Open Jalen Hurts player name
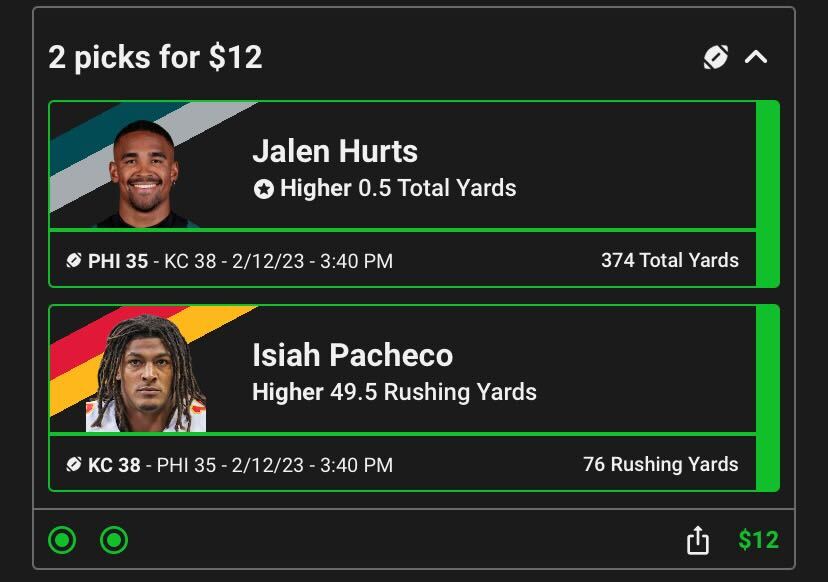The width and height of the screenshot is (828, 582). [x=335, y=151]
